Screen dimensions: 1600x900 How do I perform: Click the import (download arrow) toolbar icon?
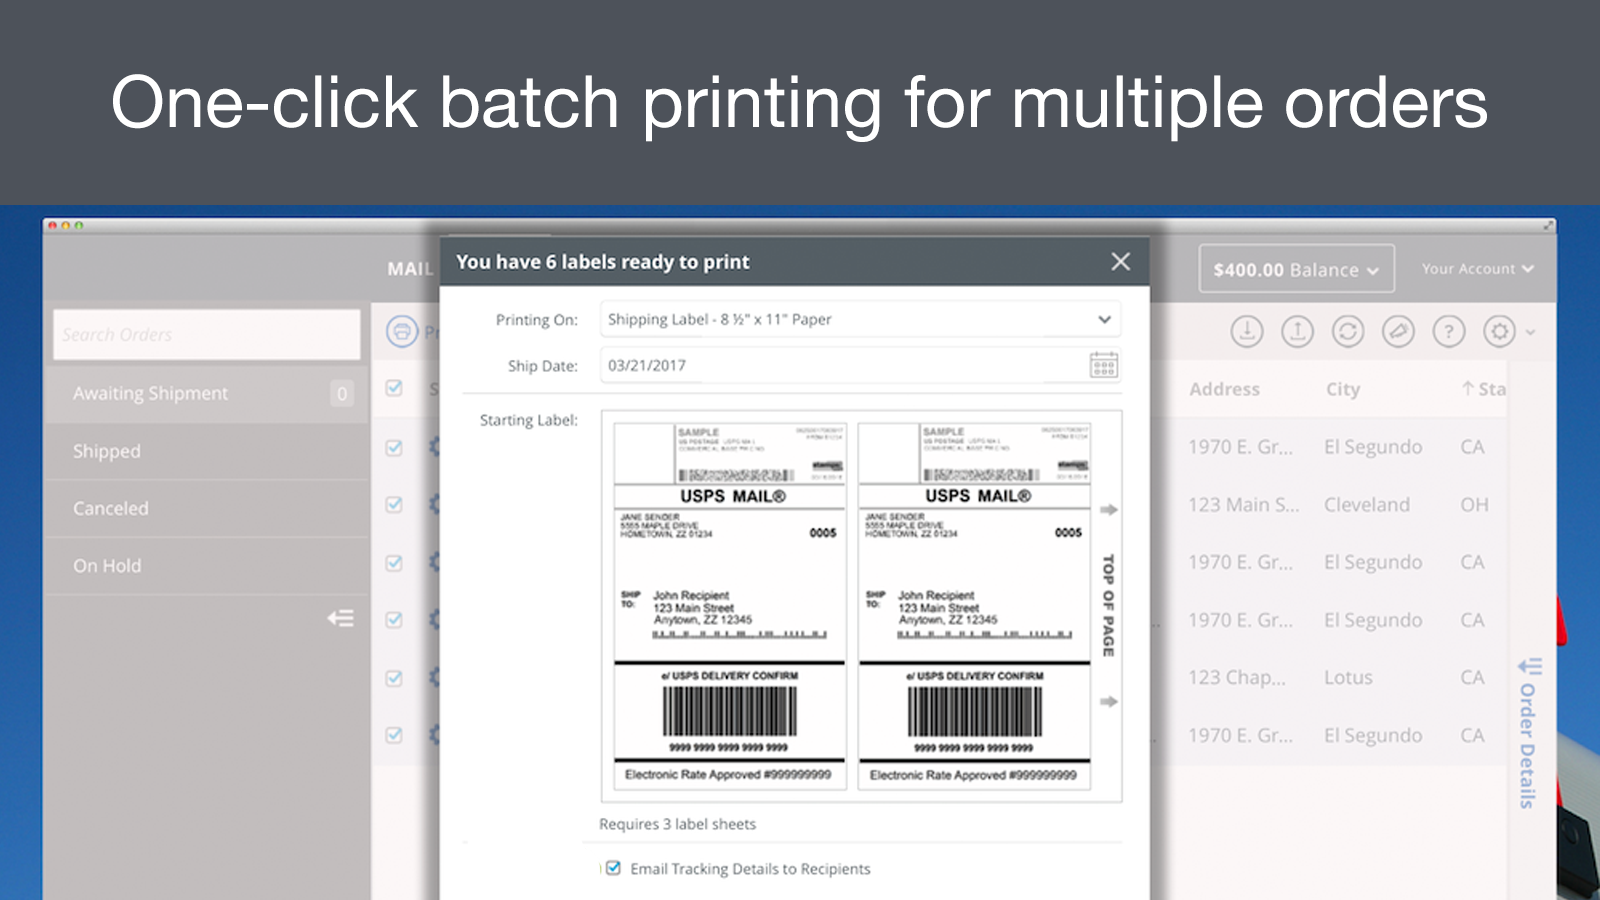[x=1247, y=331]
